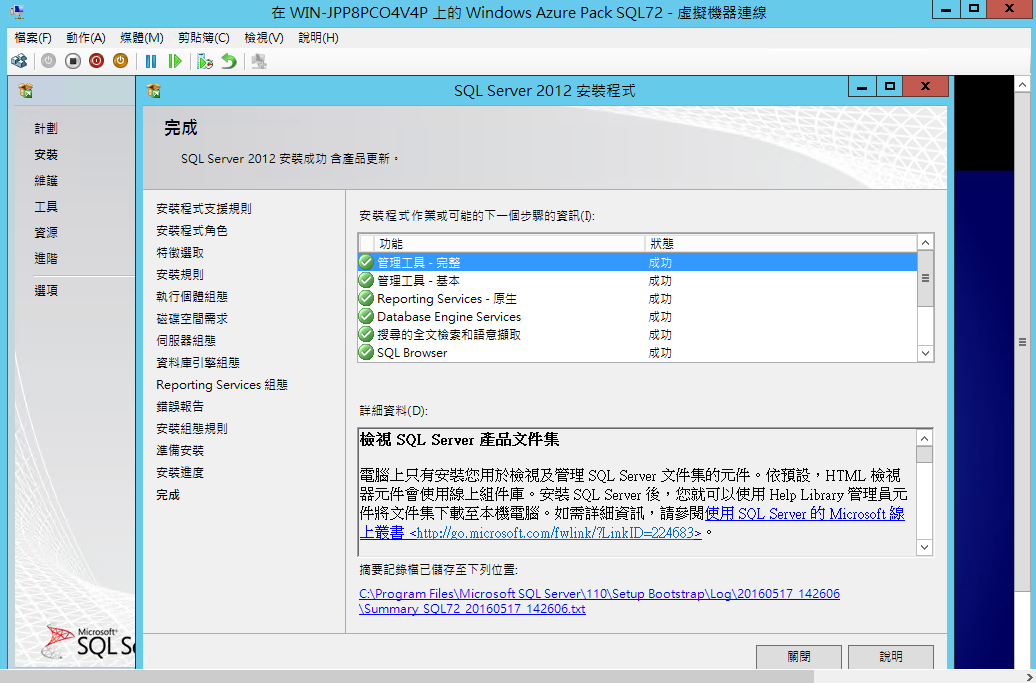Sort by the 狀態 column header
The image size is (1036, 683).
tap(781, 244)
